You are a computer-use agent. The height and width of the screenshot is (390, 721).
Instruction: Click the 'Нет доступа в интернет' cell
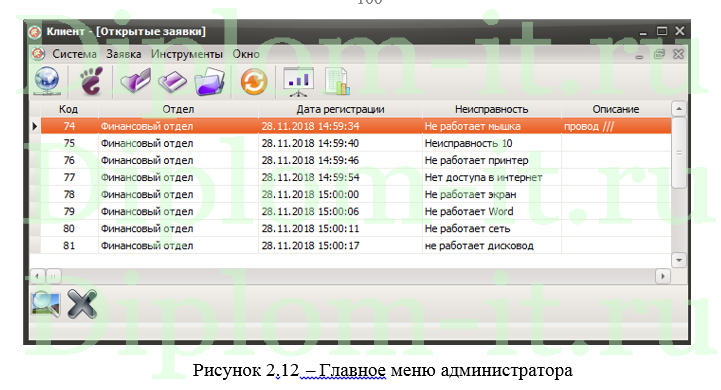492,177
